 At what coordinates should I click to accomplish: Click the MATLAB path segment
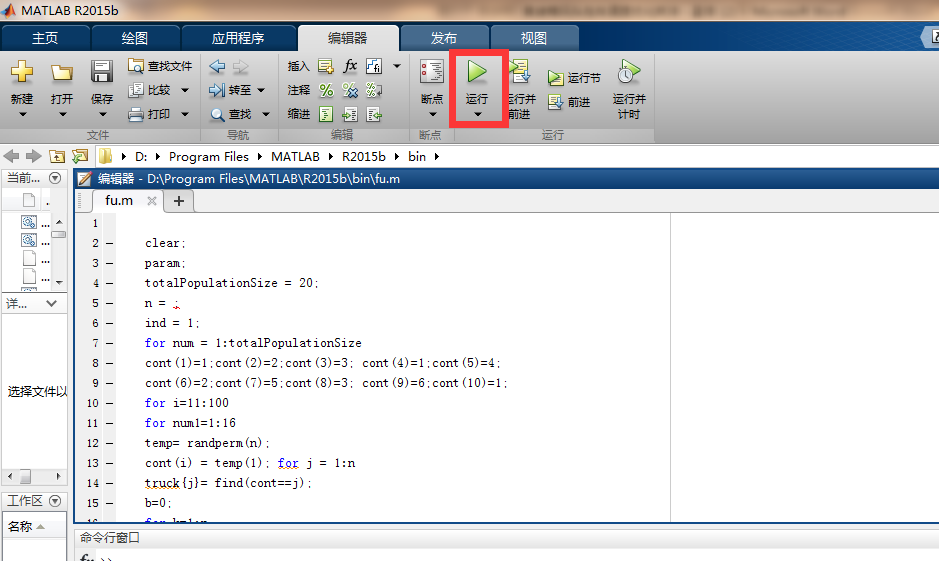pyautogui.click(x=295, y=157)
